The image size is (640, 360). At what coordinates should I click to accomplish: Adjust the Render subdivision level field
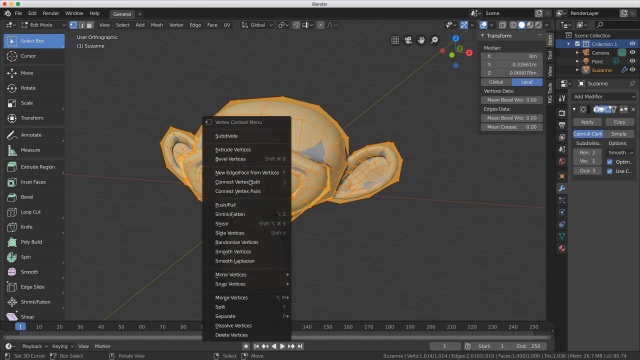[x=587, y=152]
